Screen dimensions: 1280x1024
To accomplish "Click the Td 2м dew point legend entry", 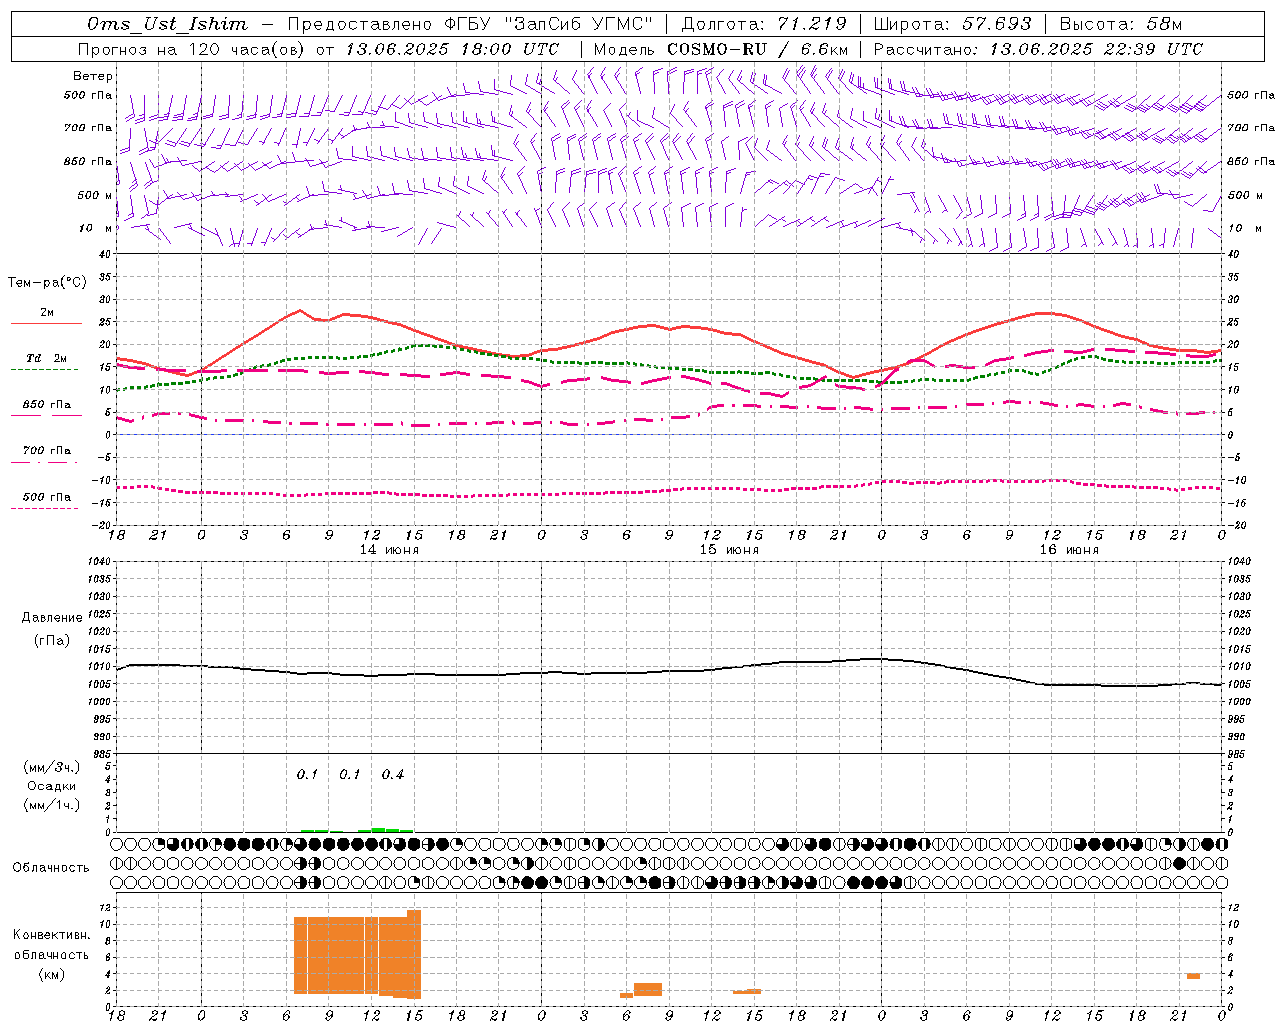I will click(x=47, y=358).
